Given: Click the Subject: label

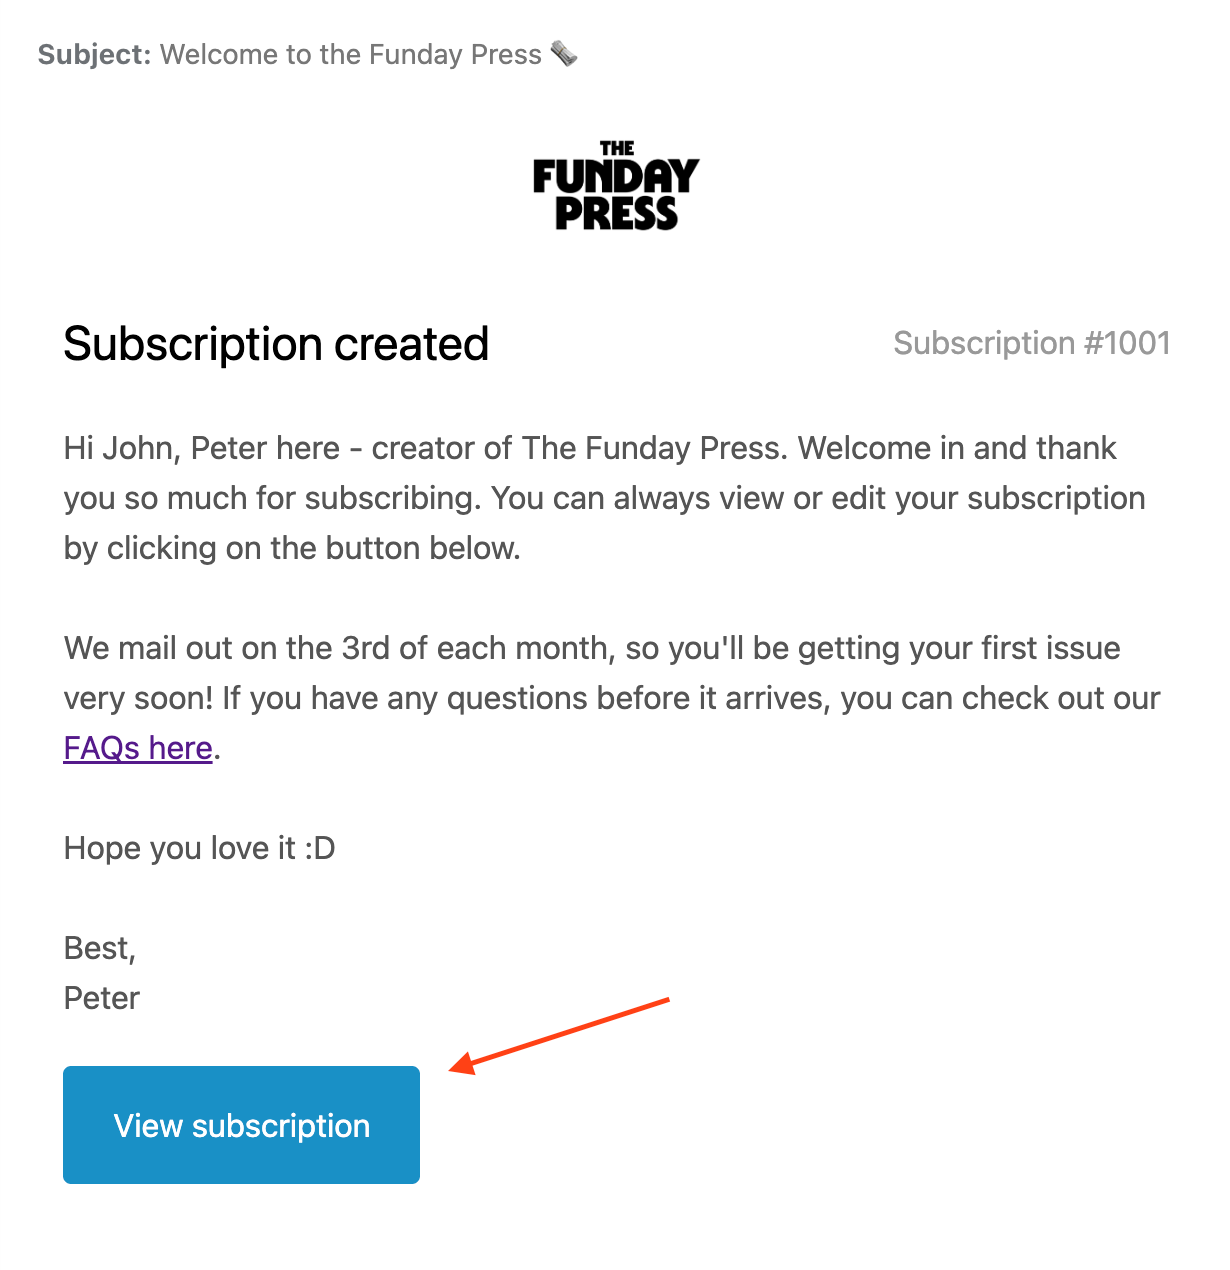Looking at the screenshot, I should coord(95,55).
